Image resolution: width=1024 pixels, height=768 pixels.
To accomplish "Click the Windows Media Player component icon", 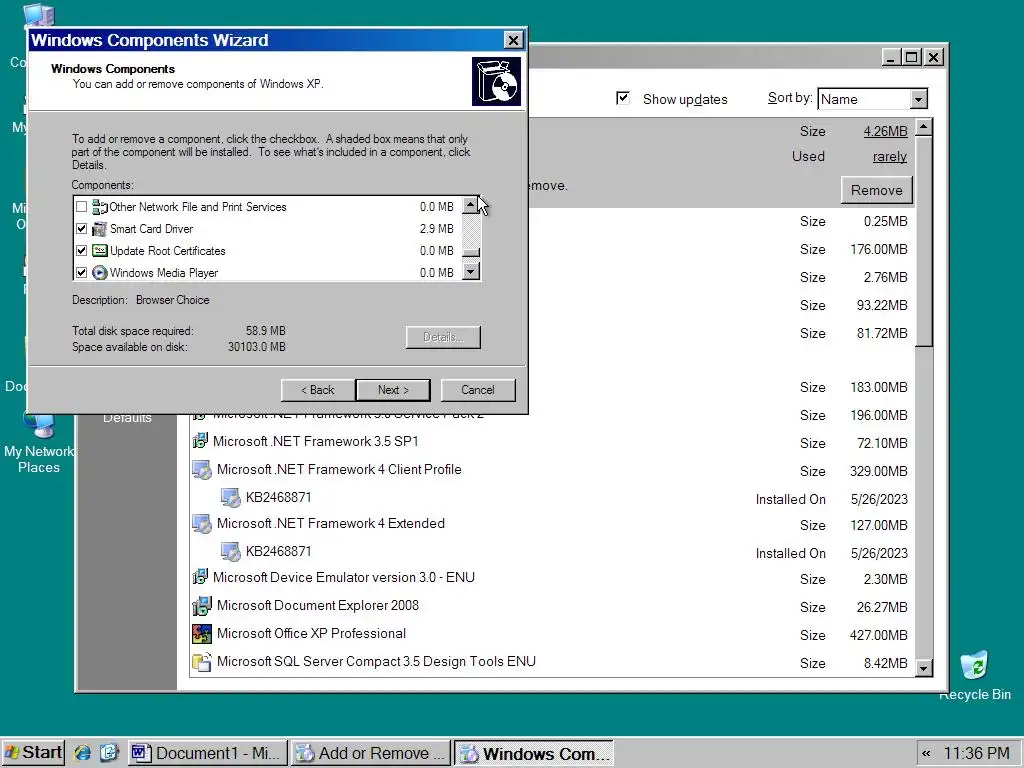I will [x=99, y=273].
